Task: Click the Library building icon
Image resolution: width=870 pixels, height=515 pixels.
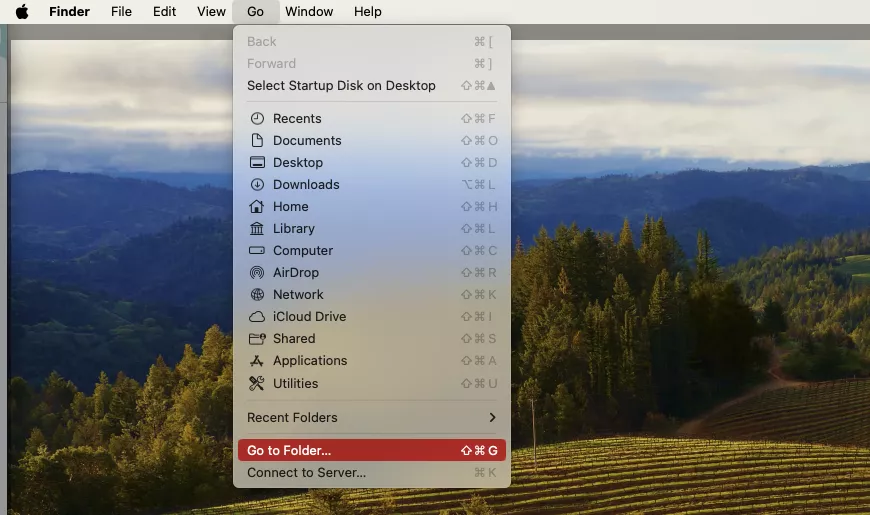Action: [257, 229]
